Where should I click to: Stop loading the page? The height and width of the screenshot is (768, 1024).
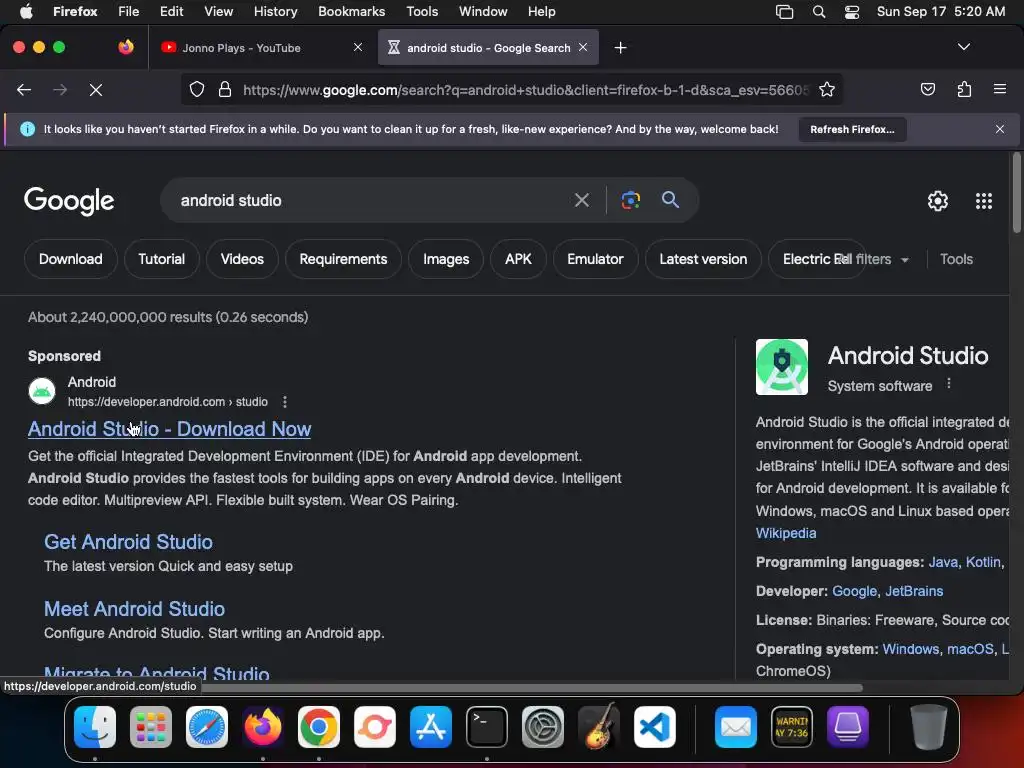tap(96, 89)
